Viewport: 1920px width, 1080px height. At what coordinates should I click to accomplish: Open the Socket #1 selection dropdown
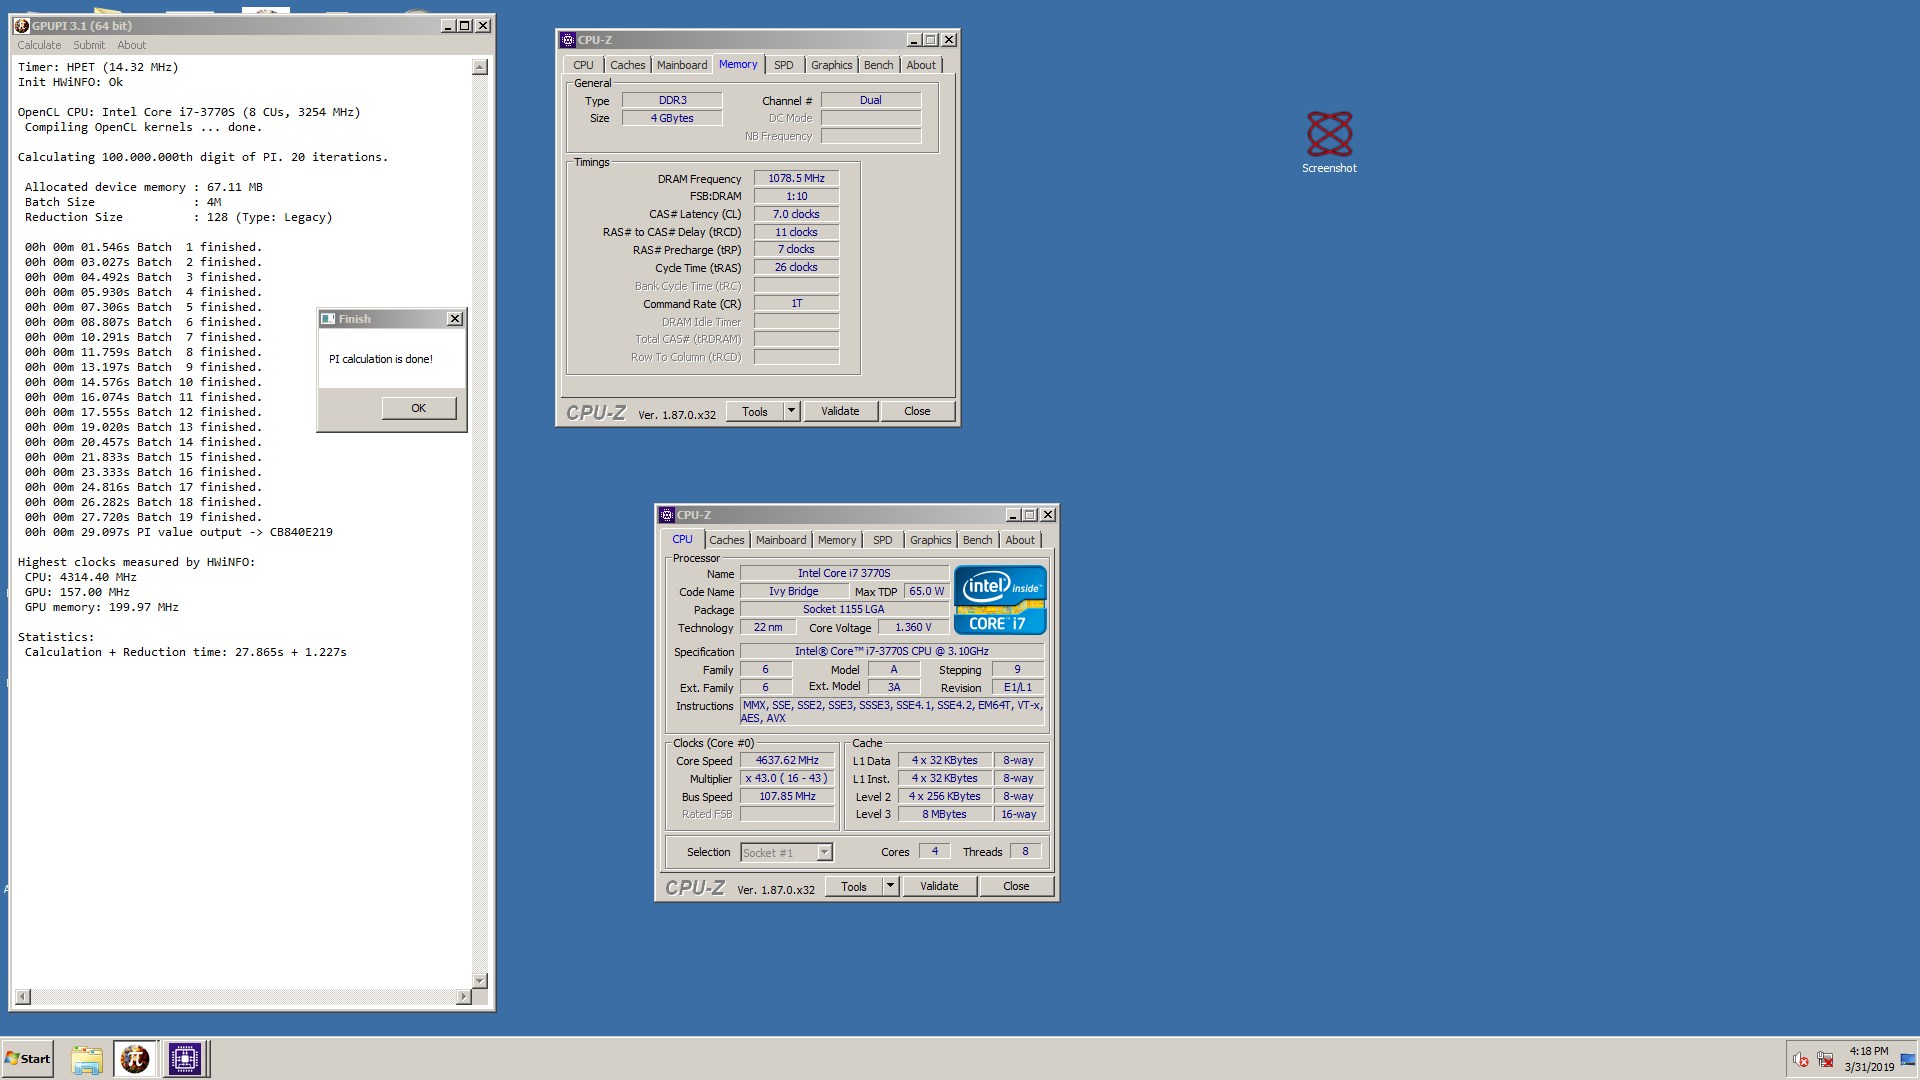(x=786, y=852)
